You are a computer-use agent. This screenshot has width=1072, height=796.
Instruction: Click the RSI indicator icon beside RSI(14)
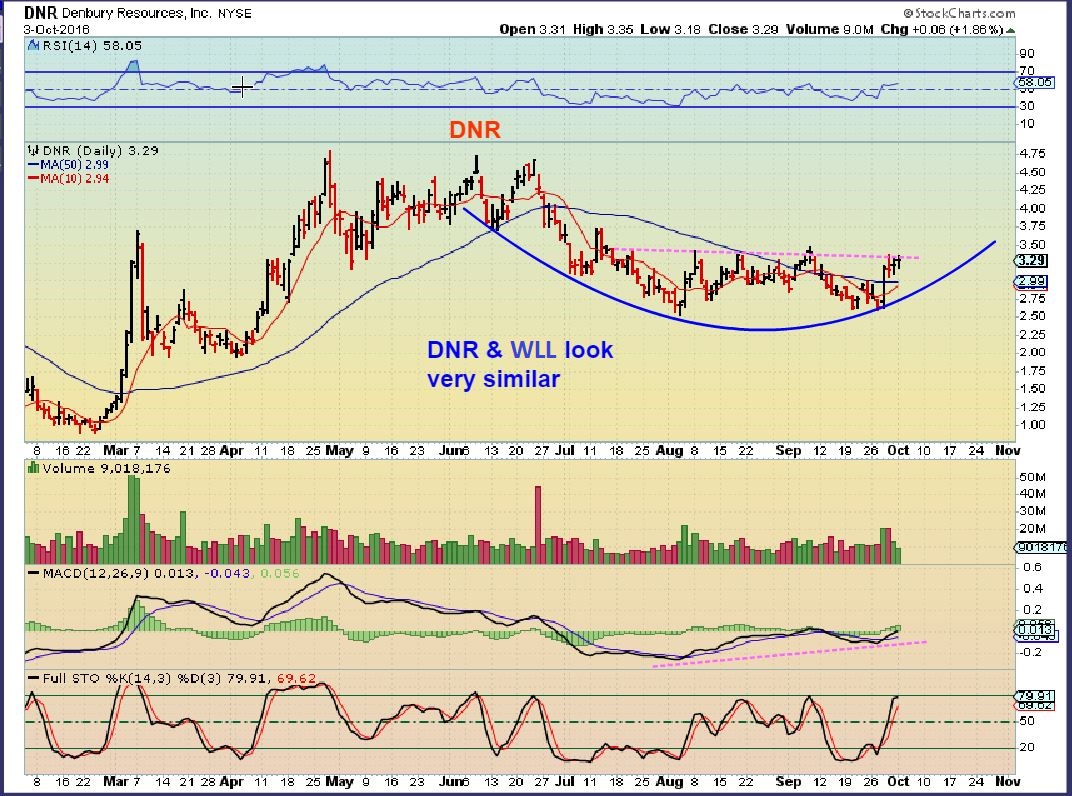[34, 45]
